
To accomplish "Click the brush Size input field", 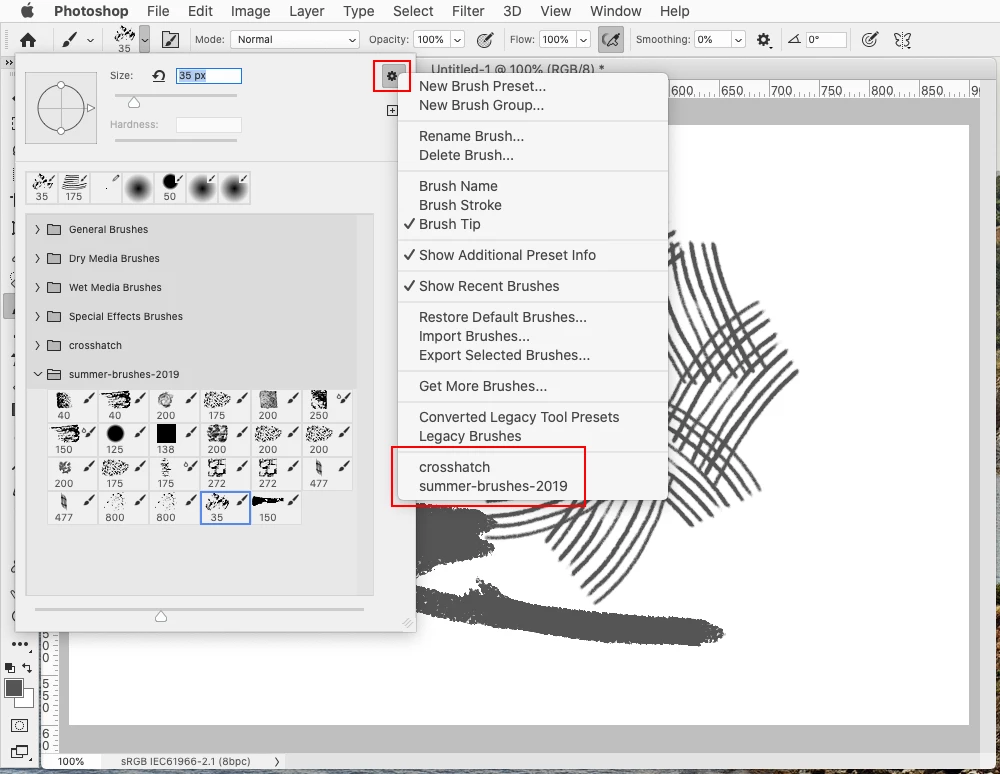I will (x=209, y=76).
